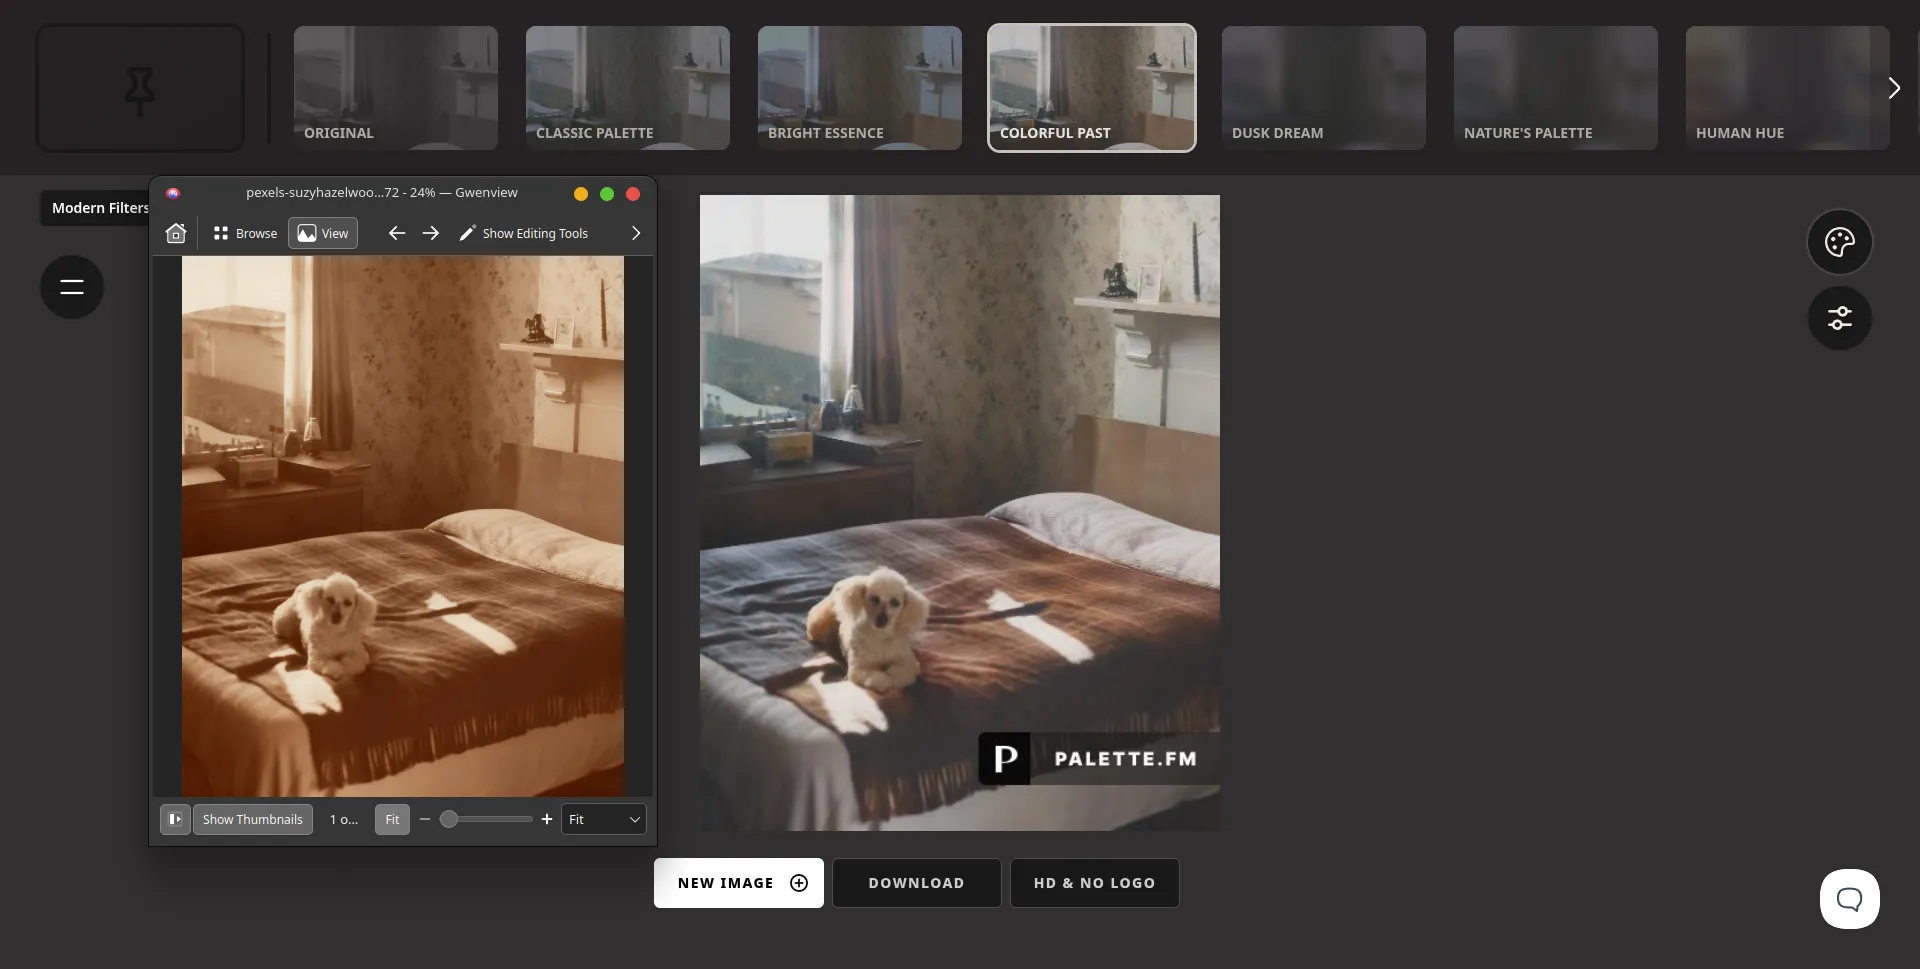Click the home icon in Gwenview toolbar
The height and width of the screenshot is (969, 1920).
point(176,233)
